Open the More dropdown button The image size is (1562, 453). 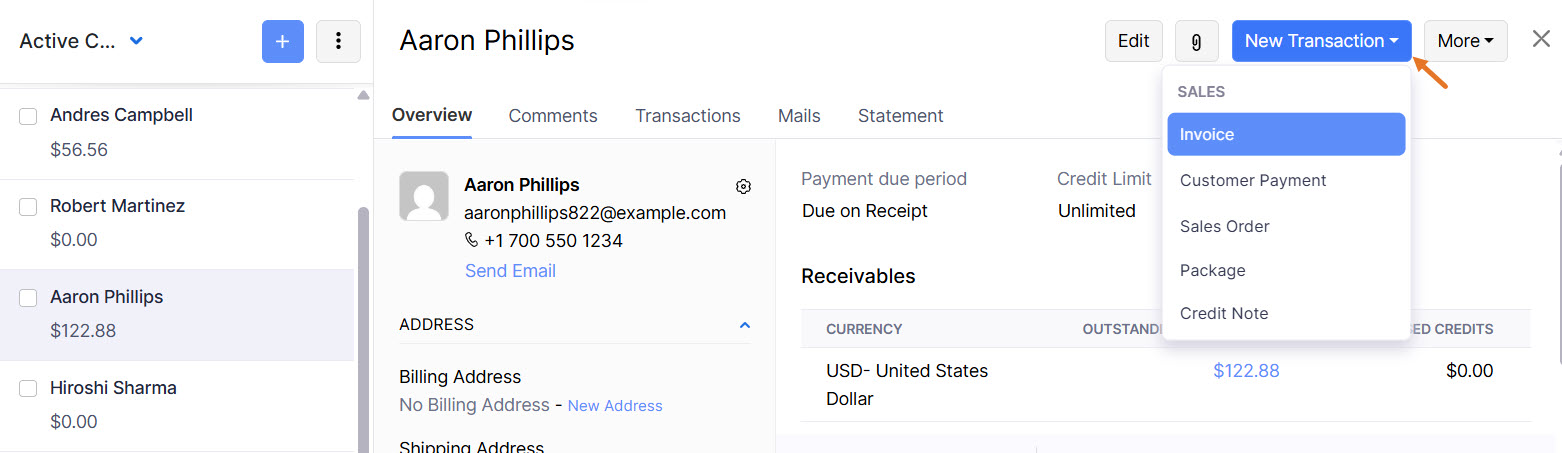(1465, 41)
